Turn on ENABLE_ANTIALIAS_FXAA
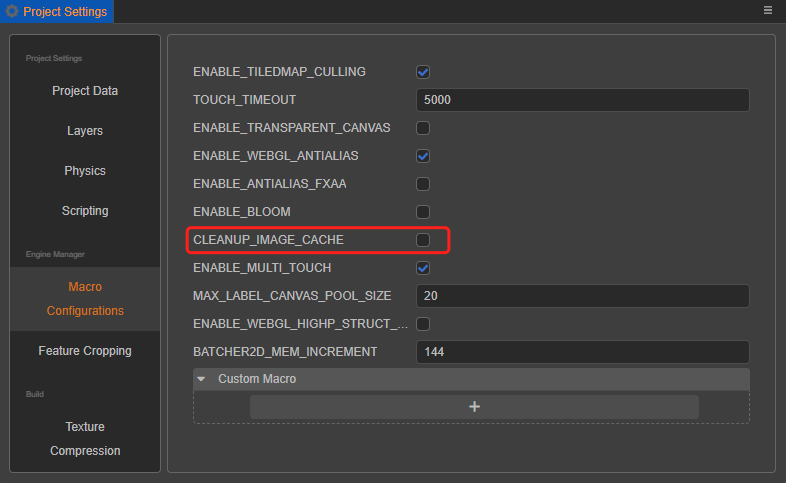 [423, 184]
